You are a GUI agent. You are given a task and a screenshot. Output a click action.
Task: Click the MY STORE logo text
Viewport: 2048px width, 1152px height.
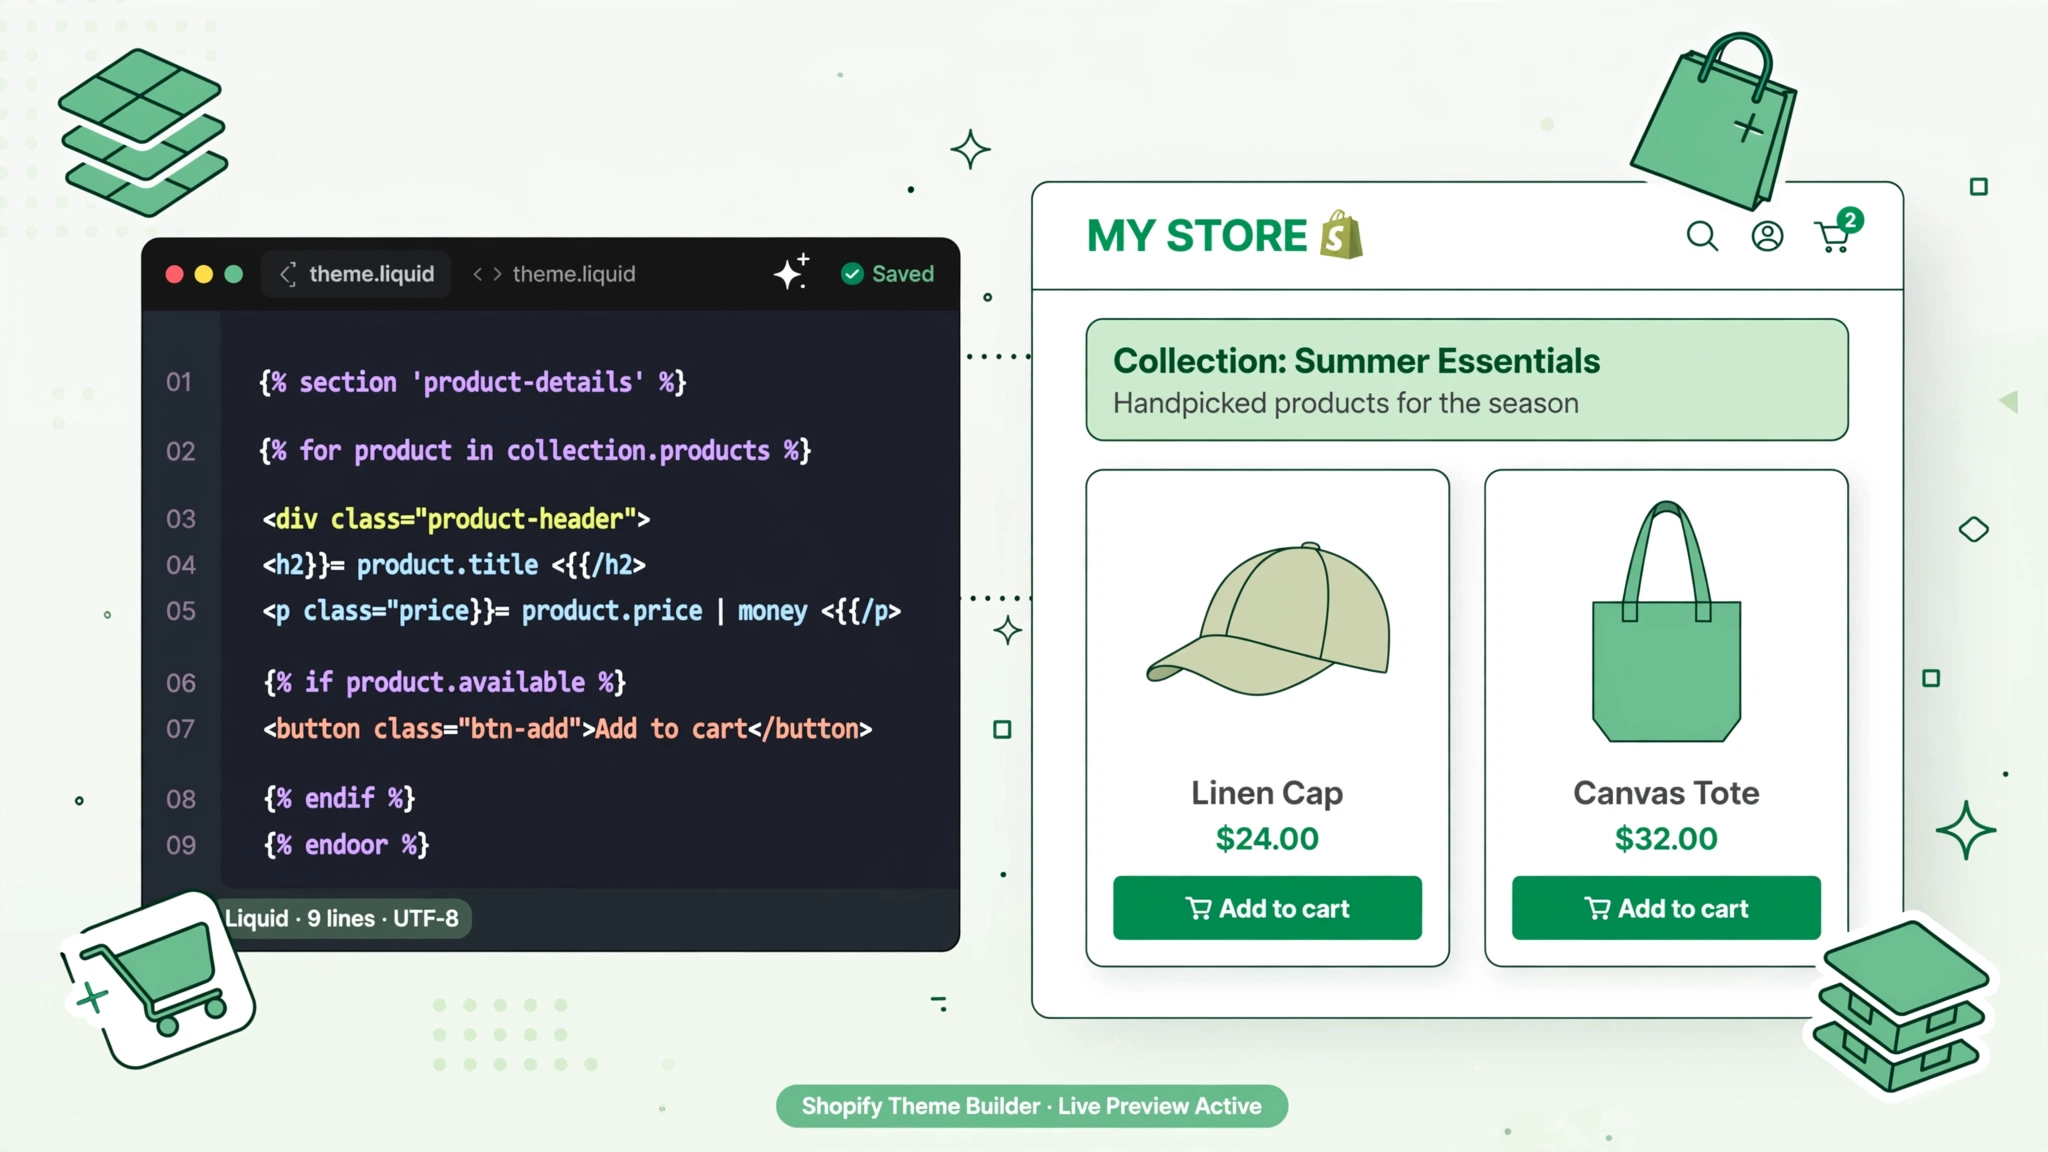1197,236
